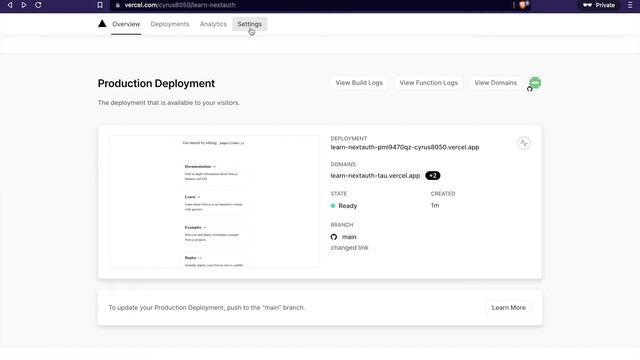
Task: Go back with browser back arrow
Action: tap(10, 5)
